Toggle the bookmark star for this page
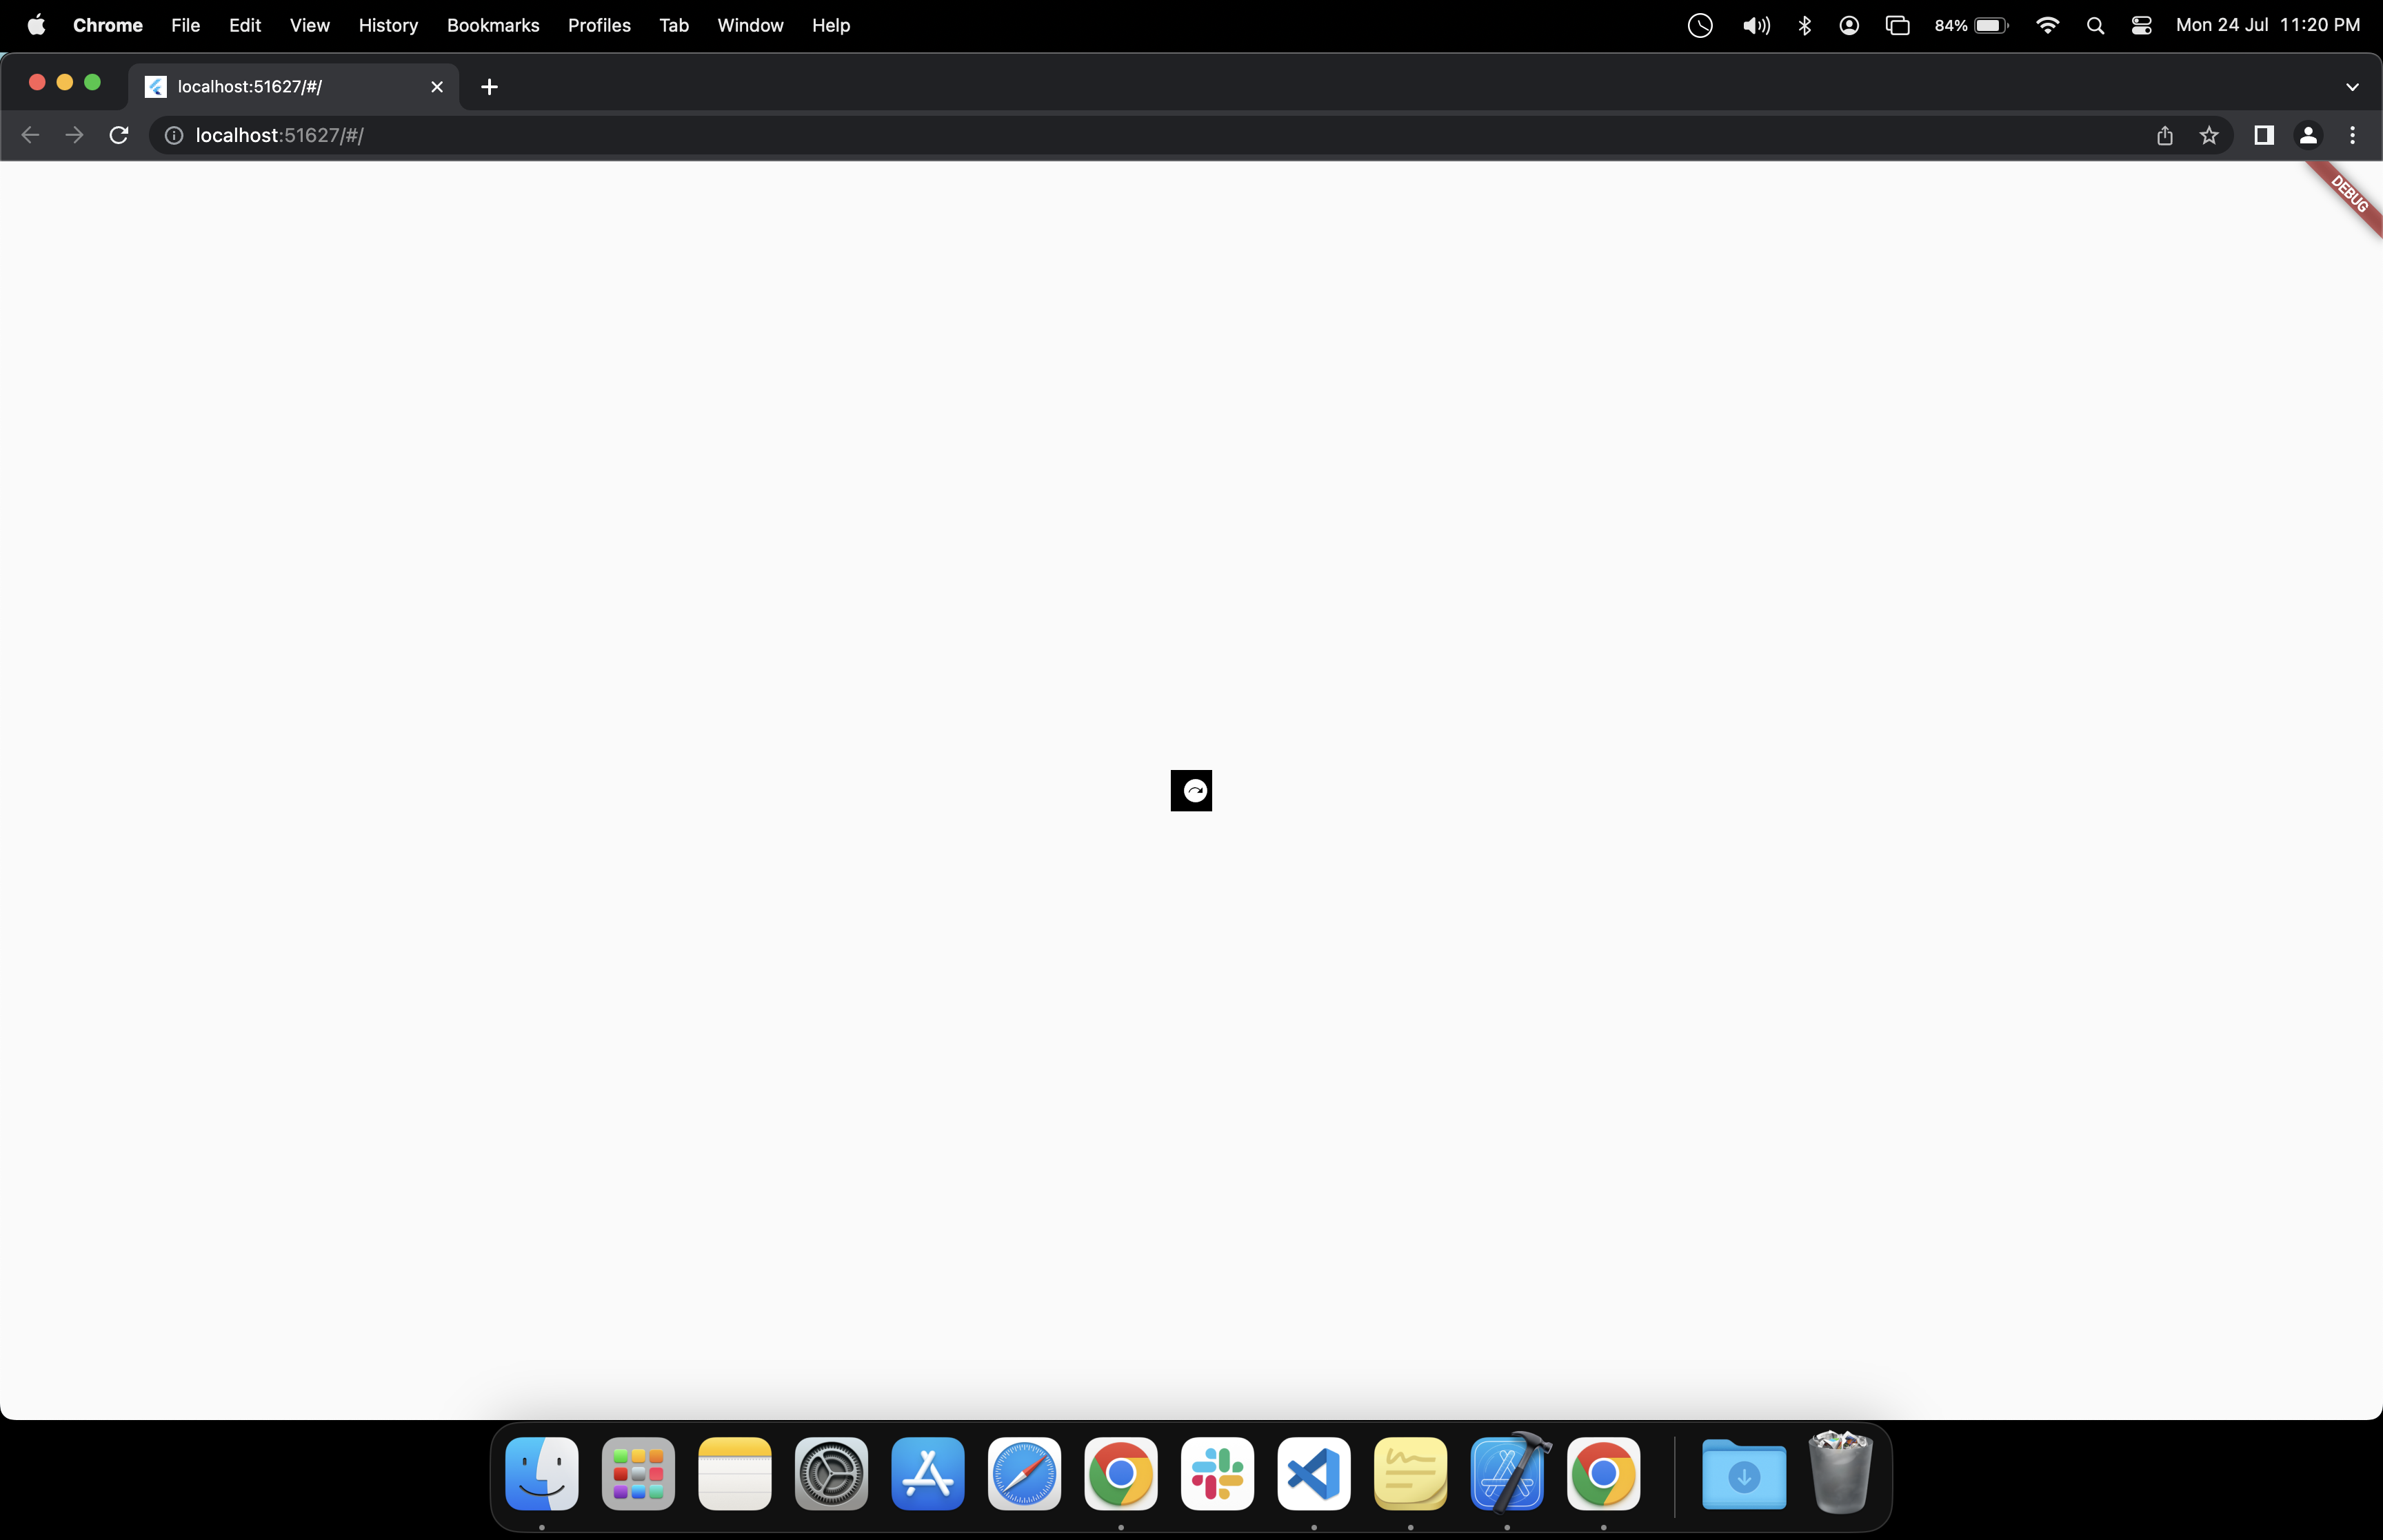The image size is (2383, 1540). click(2209, 135)
